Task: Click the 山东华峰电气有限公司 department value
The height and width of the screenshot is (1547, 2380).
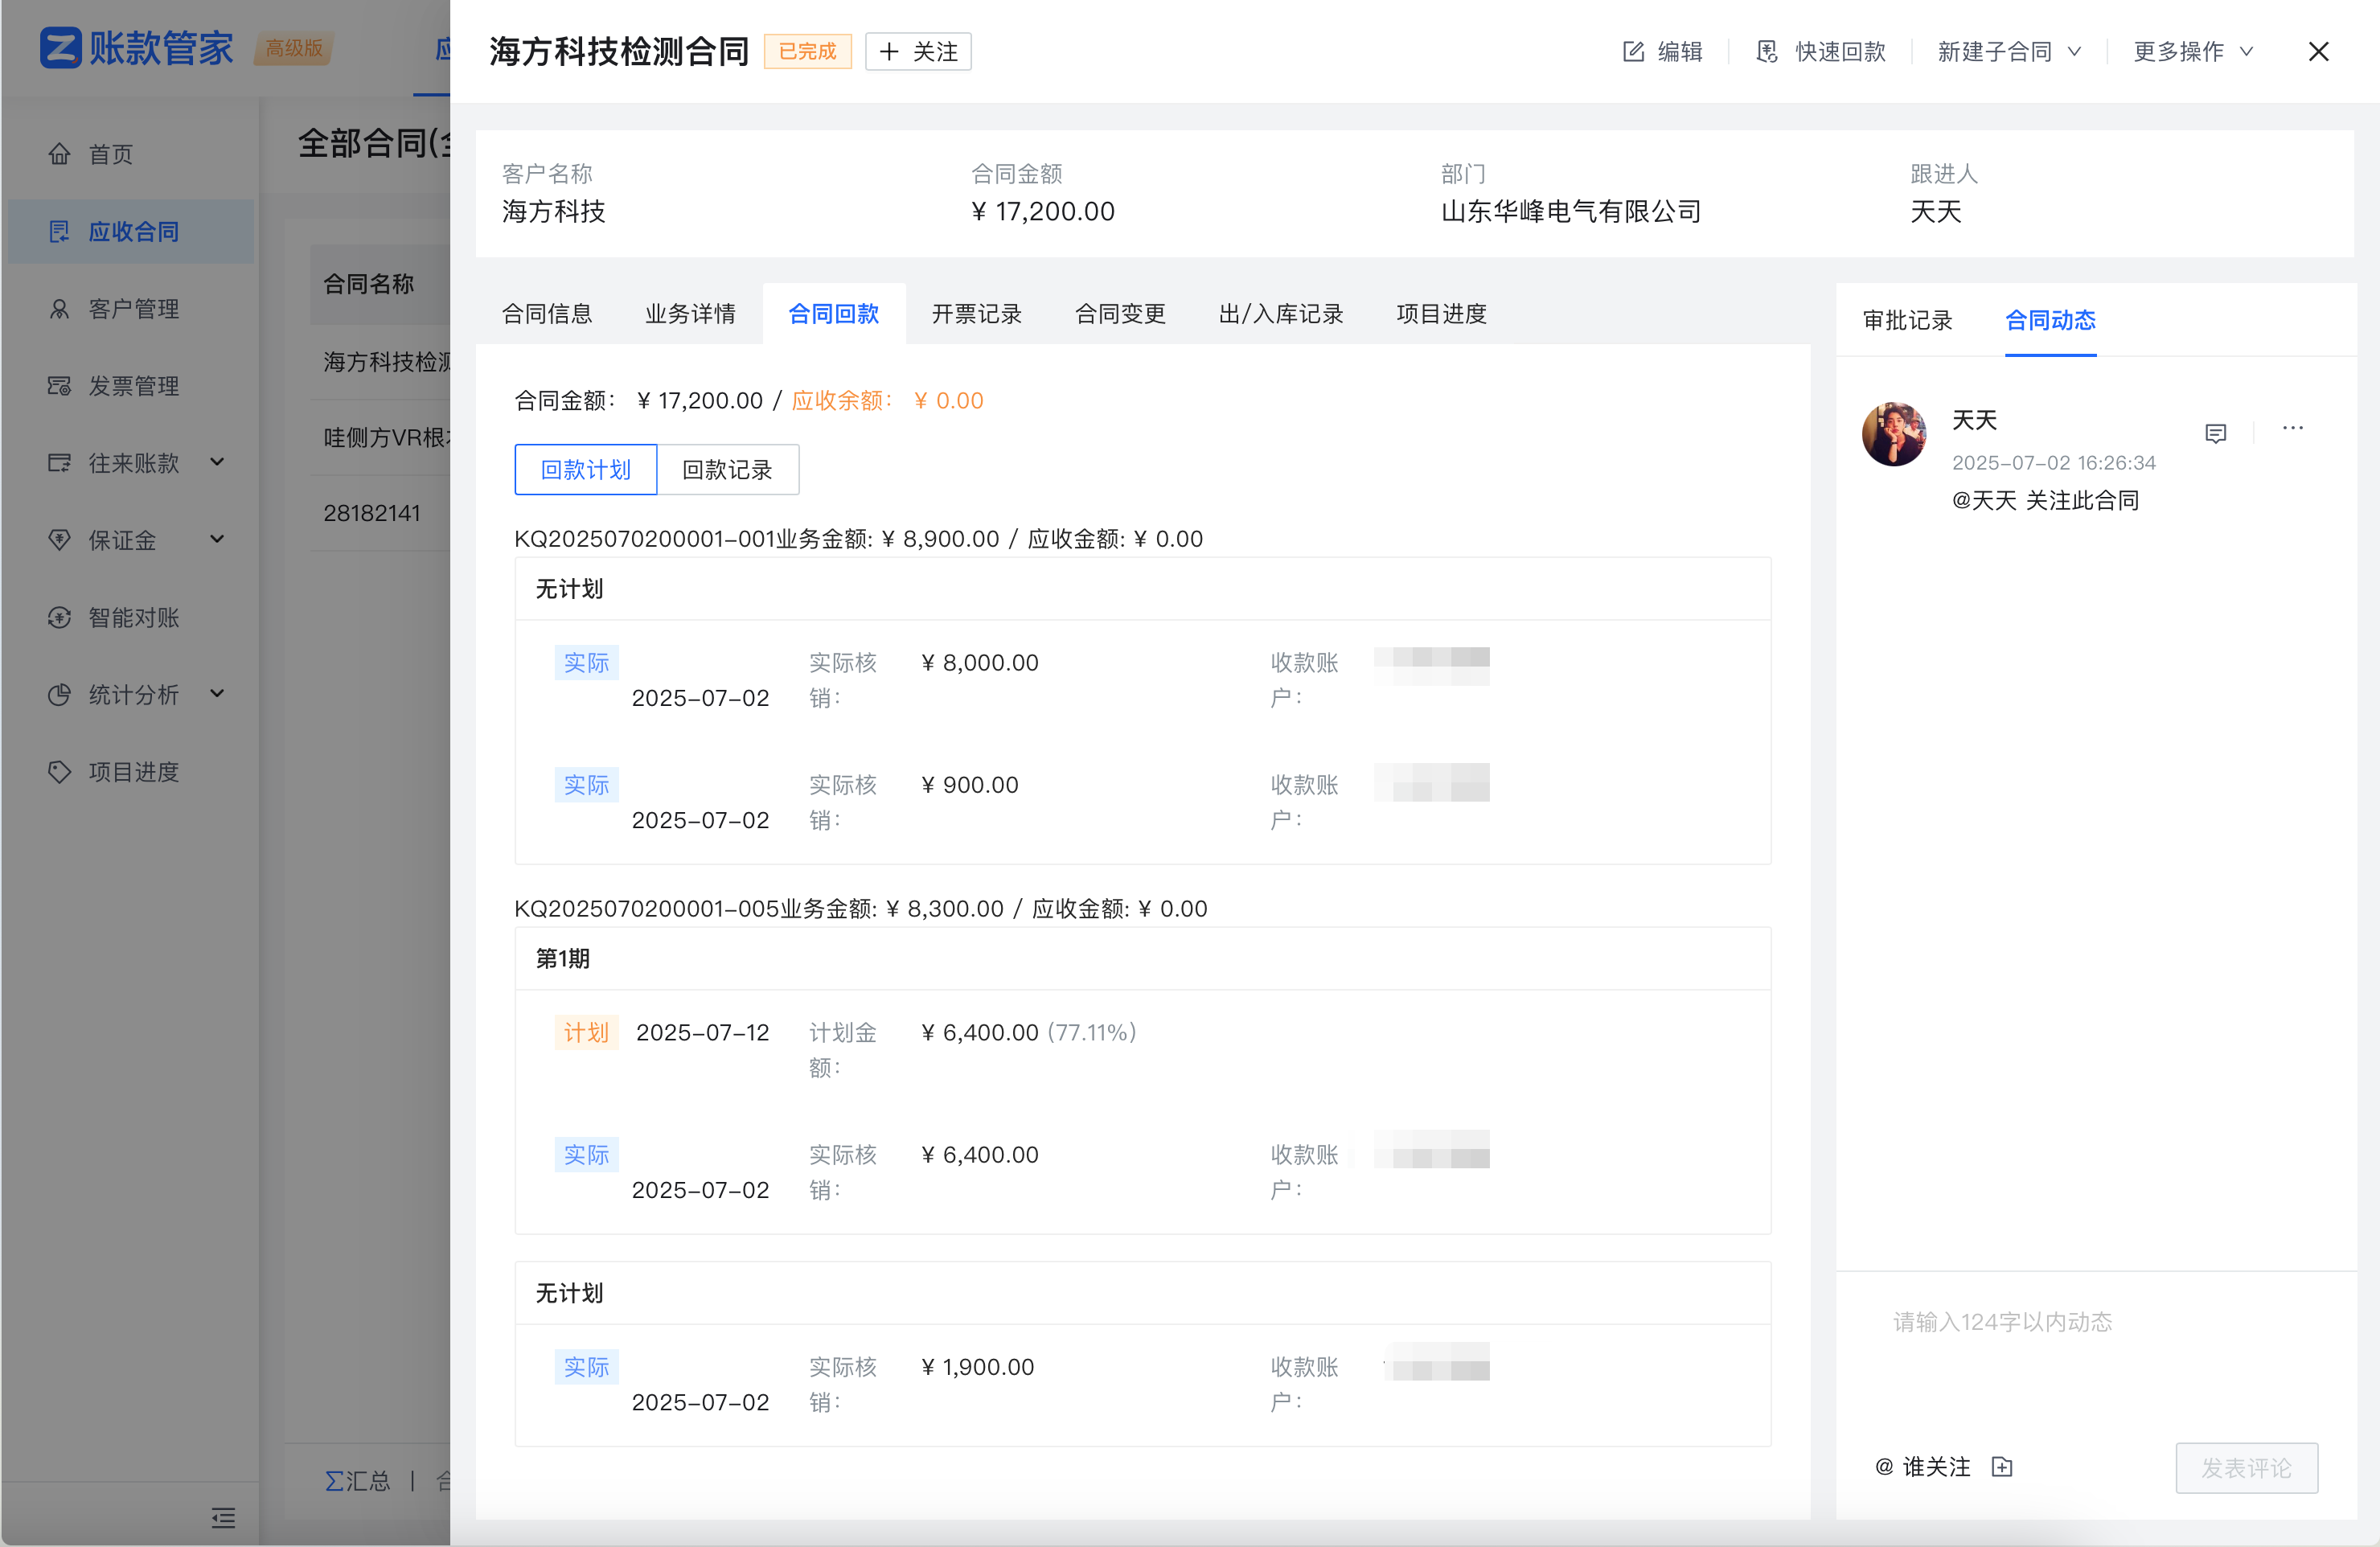Action: point(1571,211)
